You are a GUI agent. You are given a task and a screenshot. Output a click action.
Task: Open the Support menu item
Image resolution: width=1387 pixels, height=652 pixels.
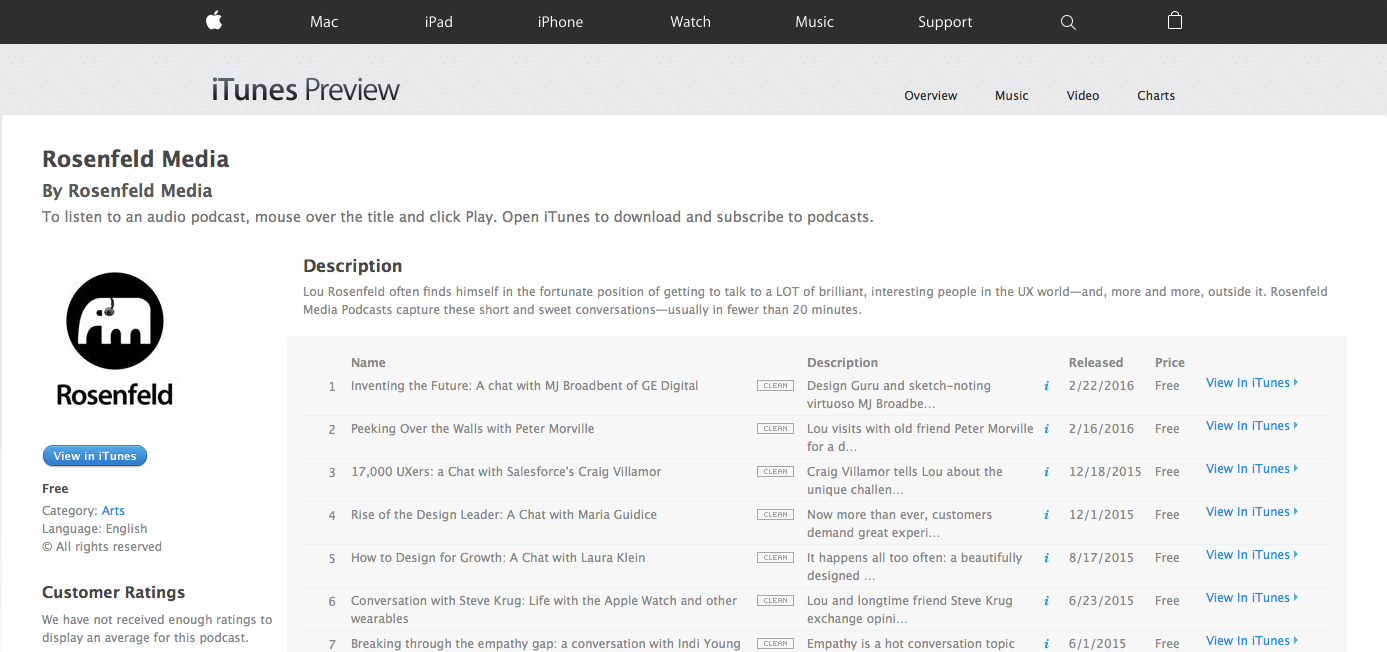[x=944, y=21]
